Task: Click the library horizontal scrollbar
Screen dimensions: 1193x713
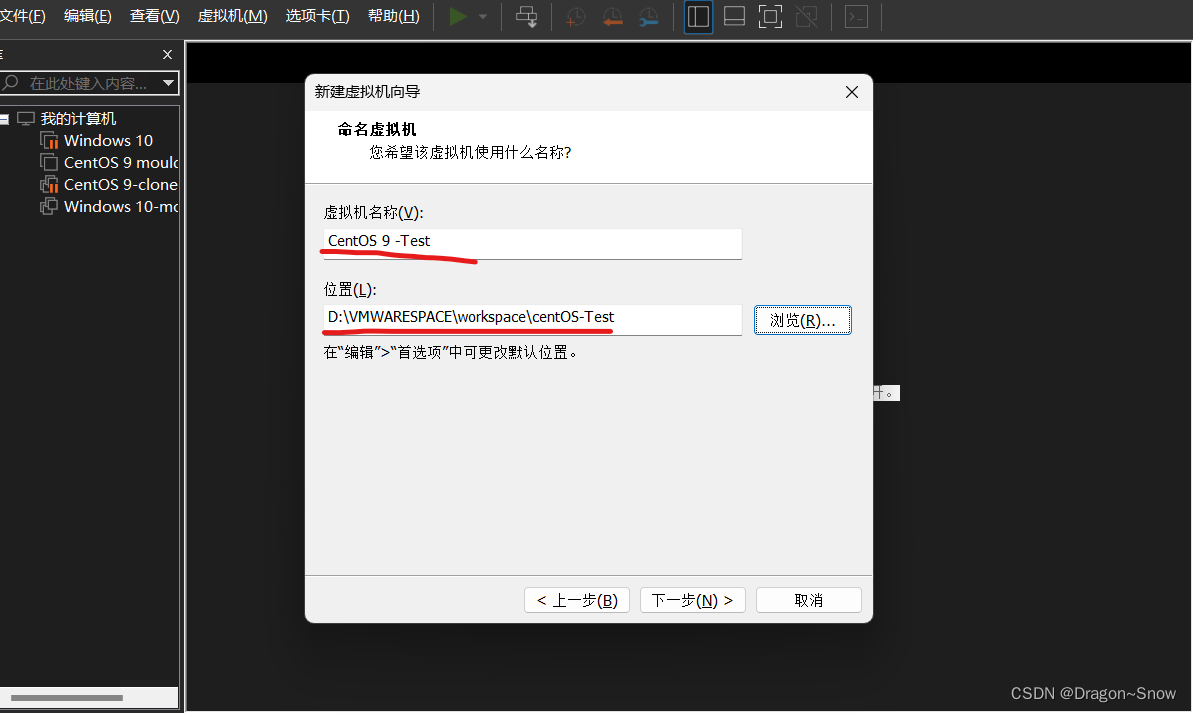Action: (x=67, y=698)
